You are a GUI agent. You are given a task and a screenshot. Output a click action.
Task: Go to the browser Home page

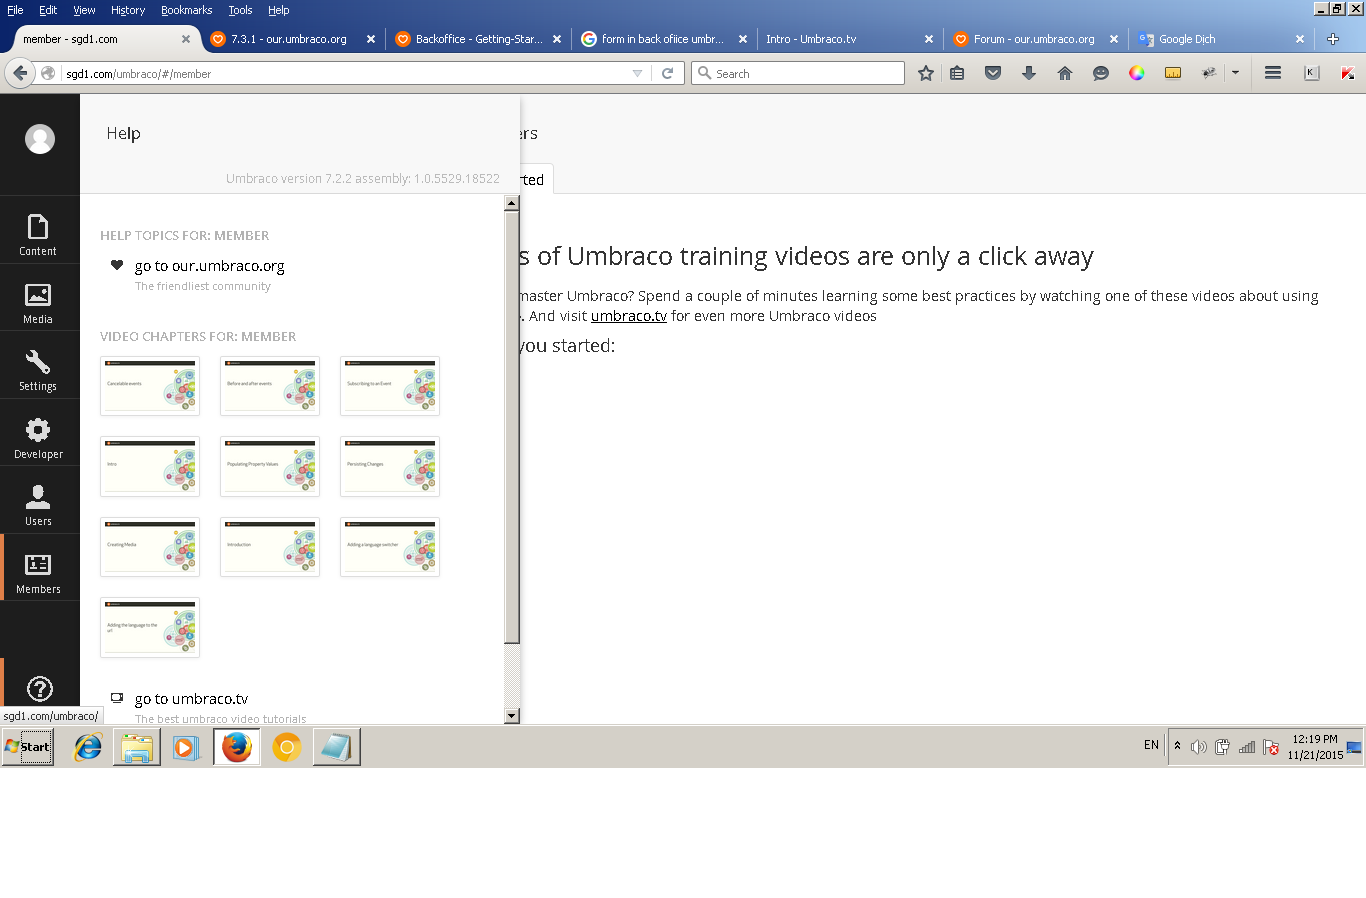(x=1065, y=73)
